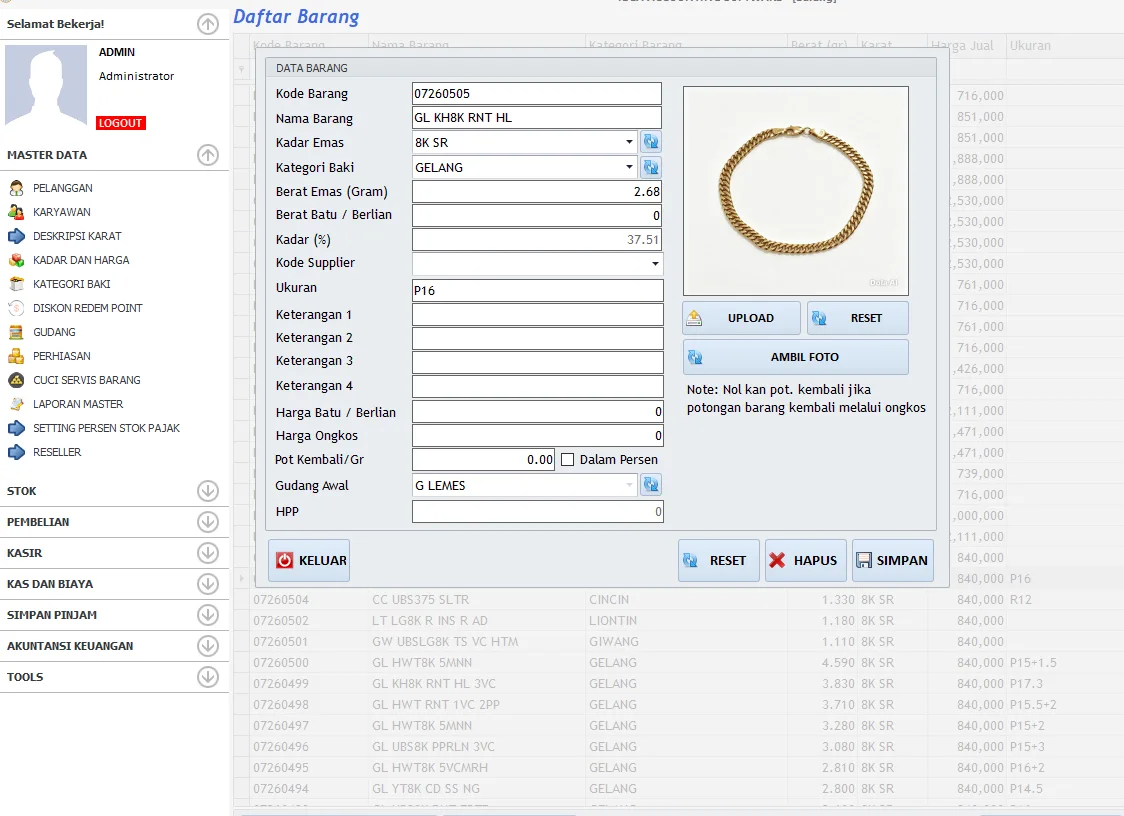Expand the SIMPAN PINJAM arrow
The height and width of the screenshot is (816, 1124).
click(208, 615)
